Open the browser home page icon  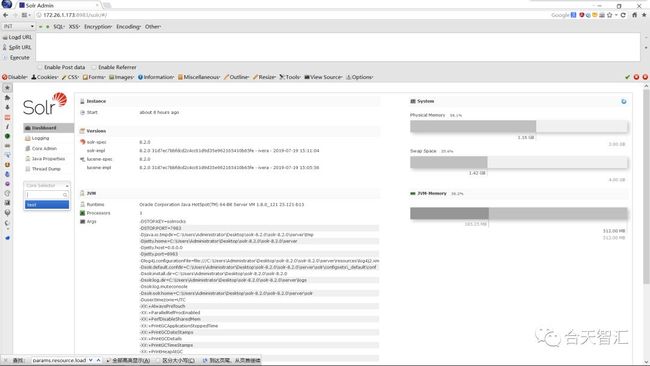pyautogui.click(x=635, y=15)
